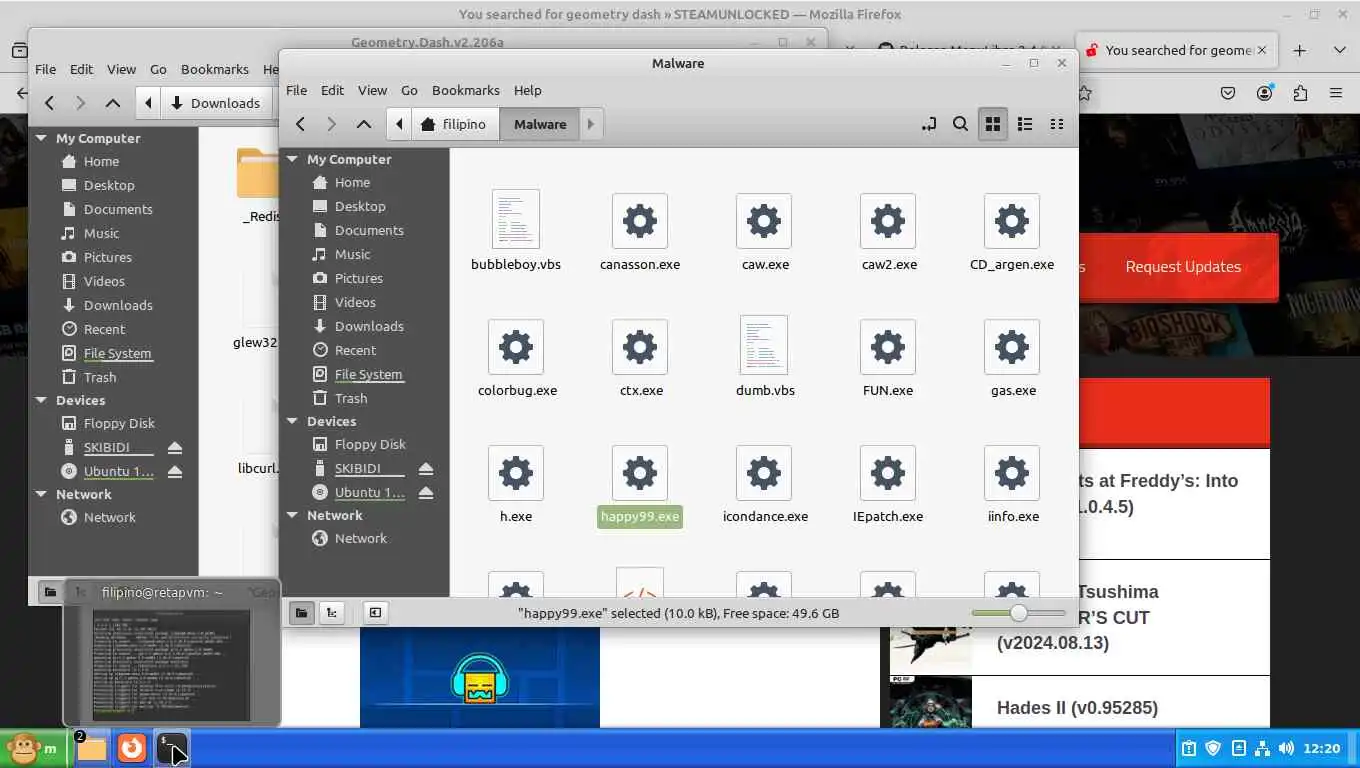
Task: Click the terminal window preview thumbnail
Action: point(172,664)
